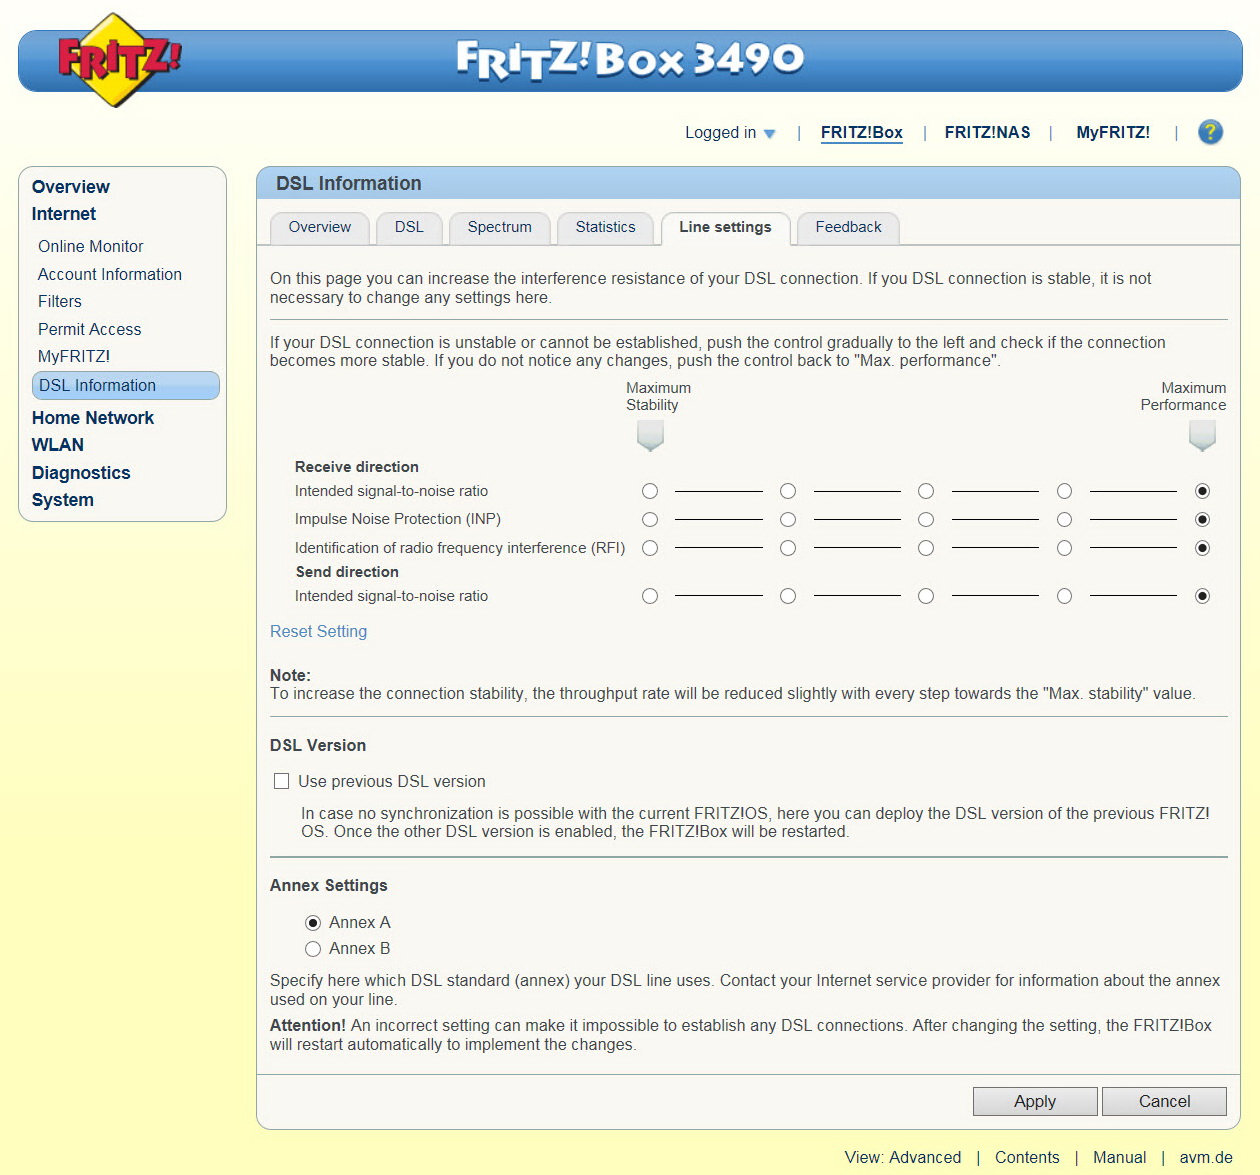This screenshot has width=1260, height=1175.
Task: Click the View: Advanced footer link
Action: [903, 1157]
